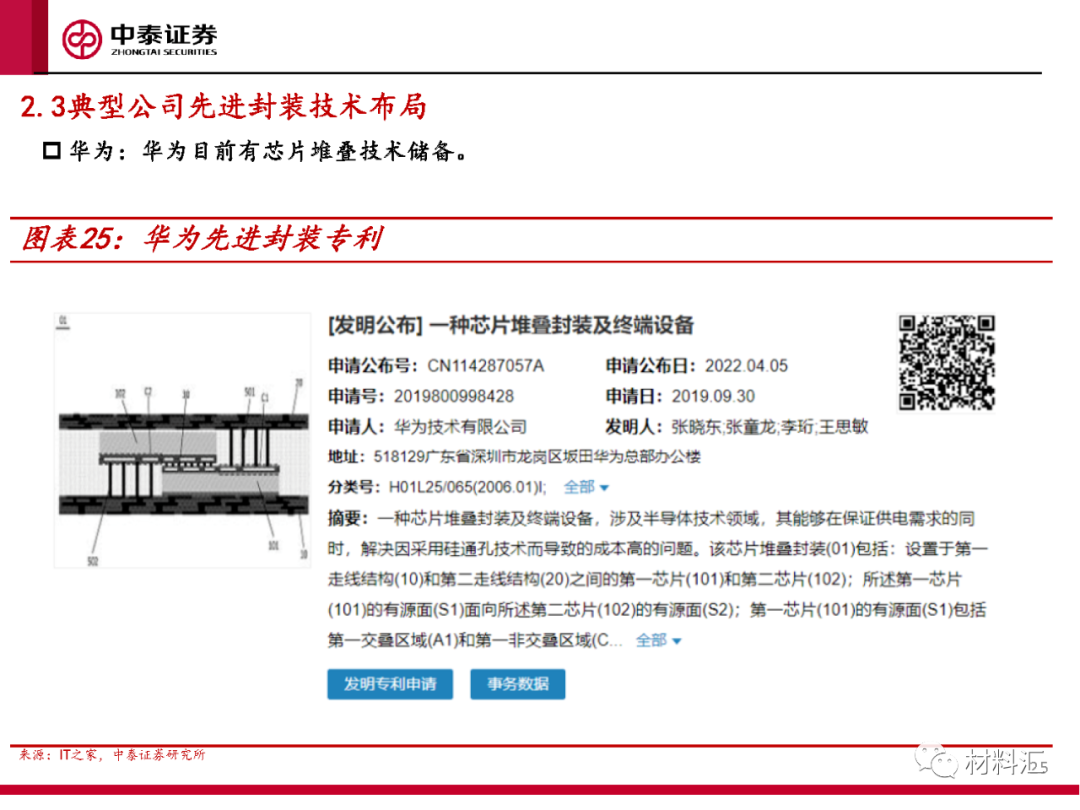Click the 申请公布日 label

click(651, 366)
